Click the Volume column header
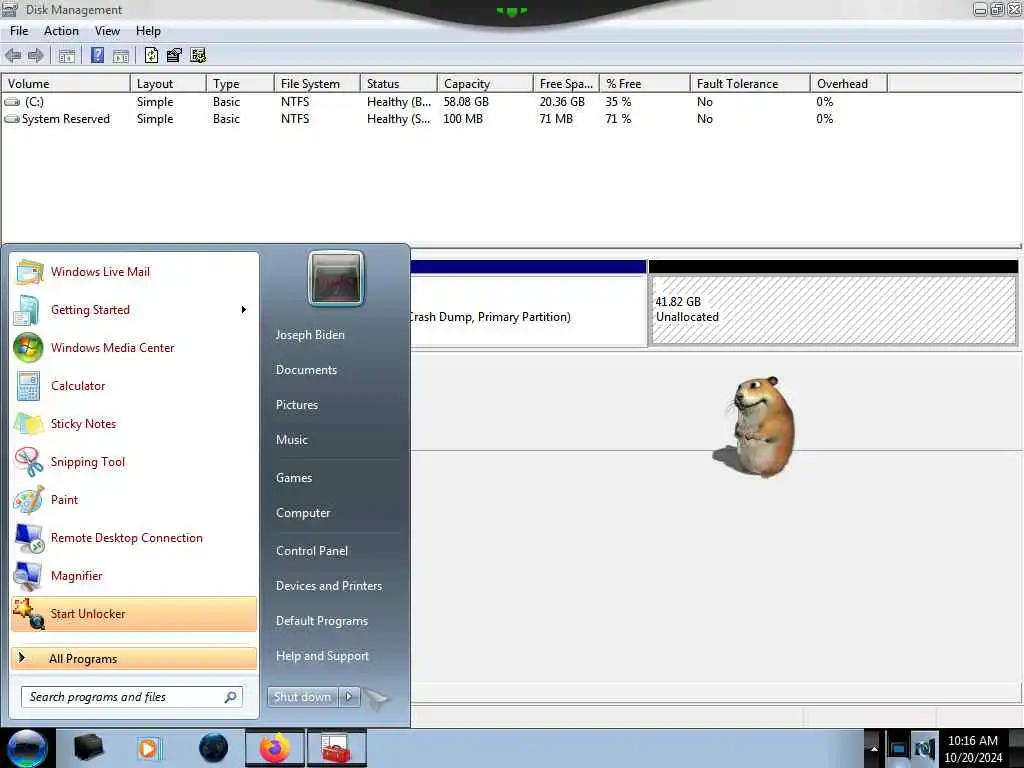This screenshot has width=1024, height=768. (x=66, y=84)
